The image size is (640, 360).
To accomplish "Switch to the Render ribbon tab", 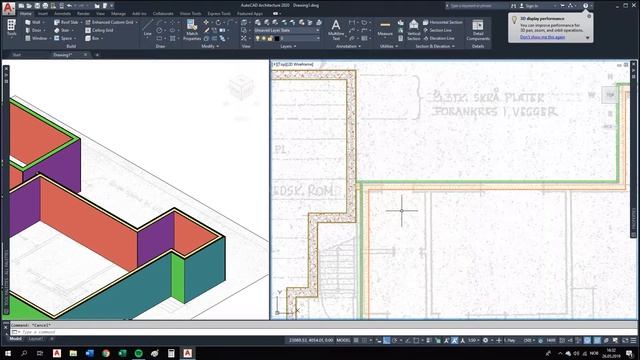I will (83, 13).
